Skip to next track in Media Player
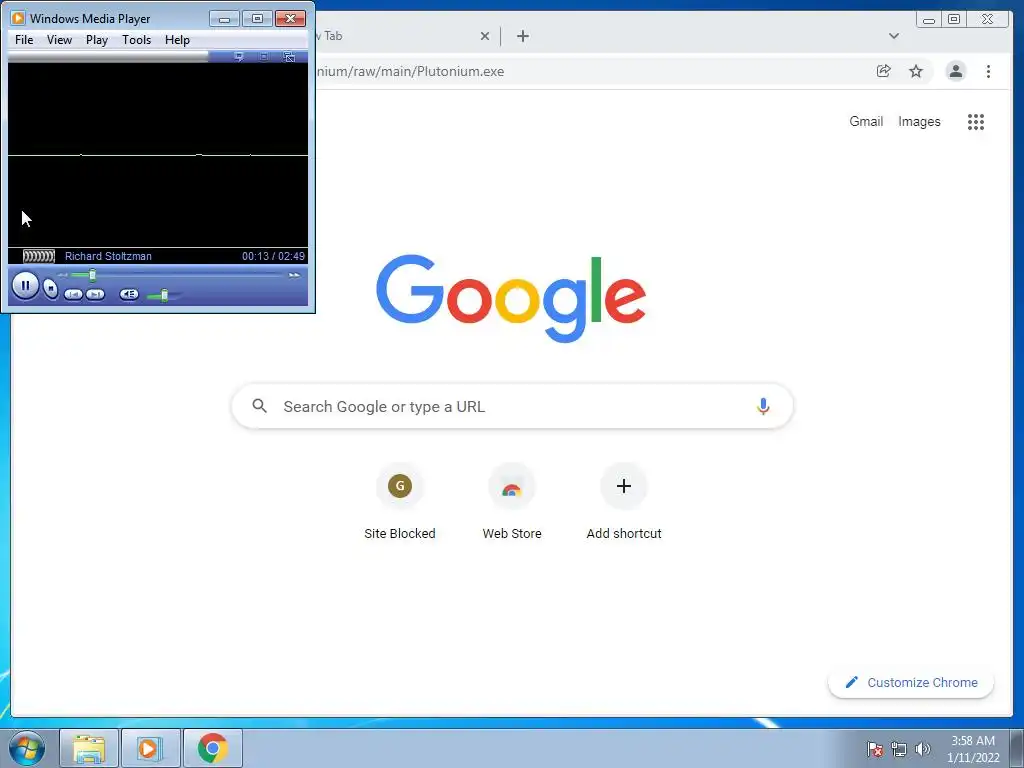This screenshot has height=768, width=1024. tap(95, 295)
